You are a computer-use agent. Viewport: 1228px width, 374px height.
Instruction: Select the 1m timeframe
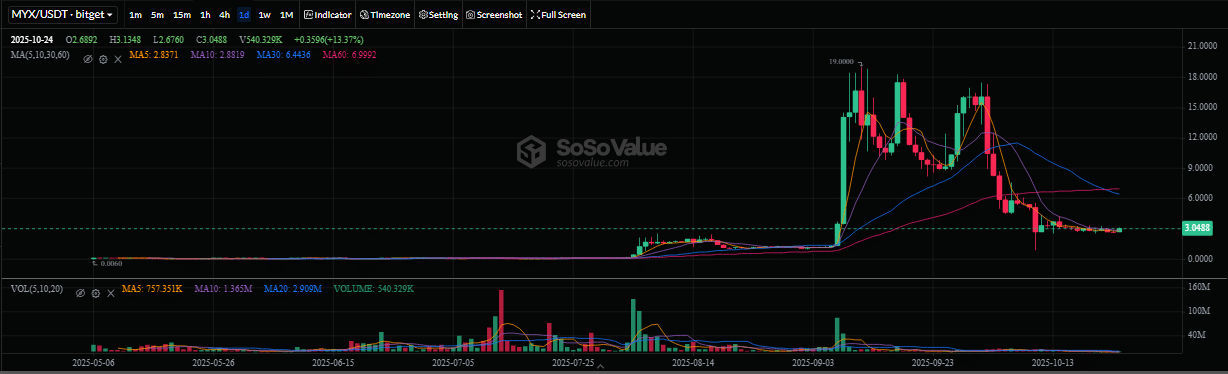click(x=136, y=15)
